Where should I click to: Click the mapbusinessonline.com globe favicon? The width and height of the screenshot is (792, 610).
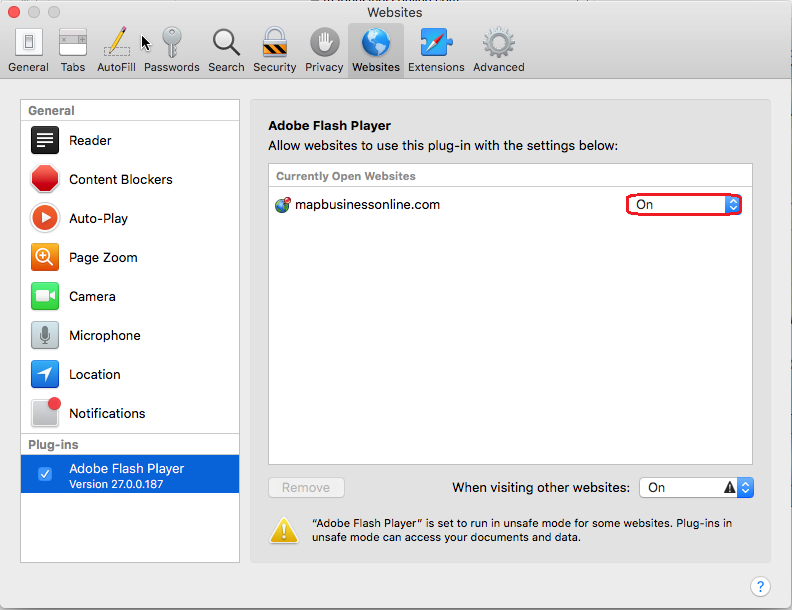pyautogui.click(x=283, y=205)
